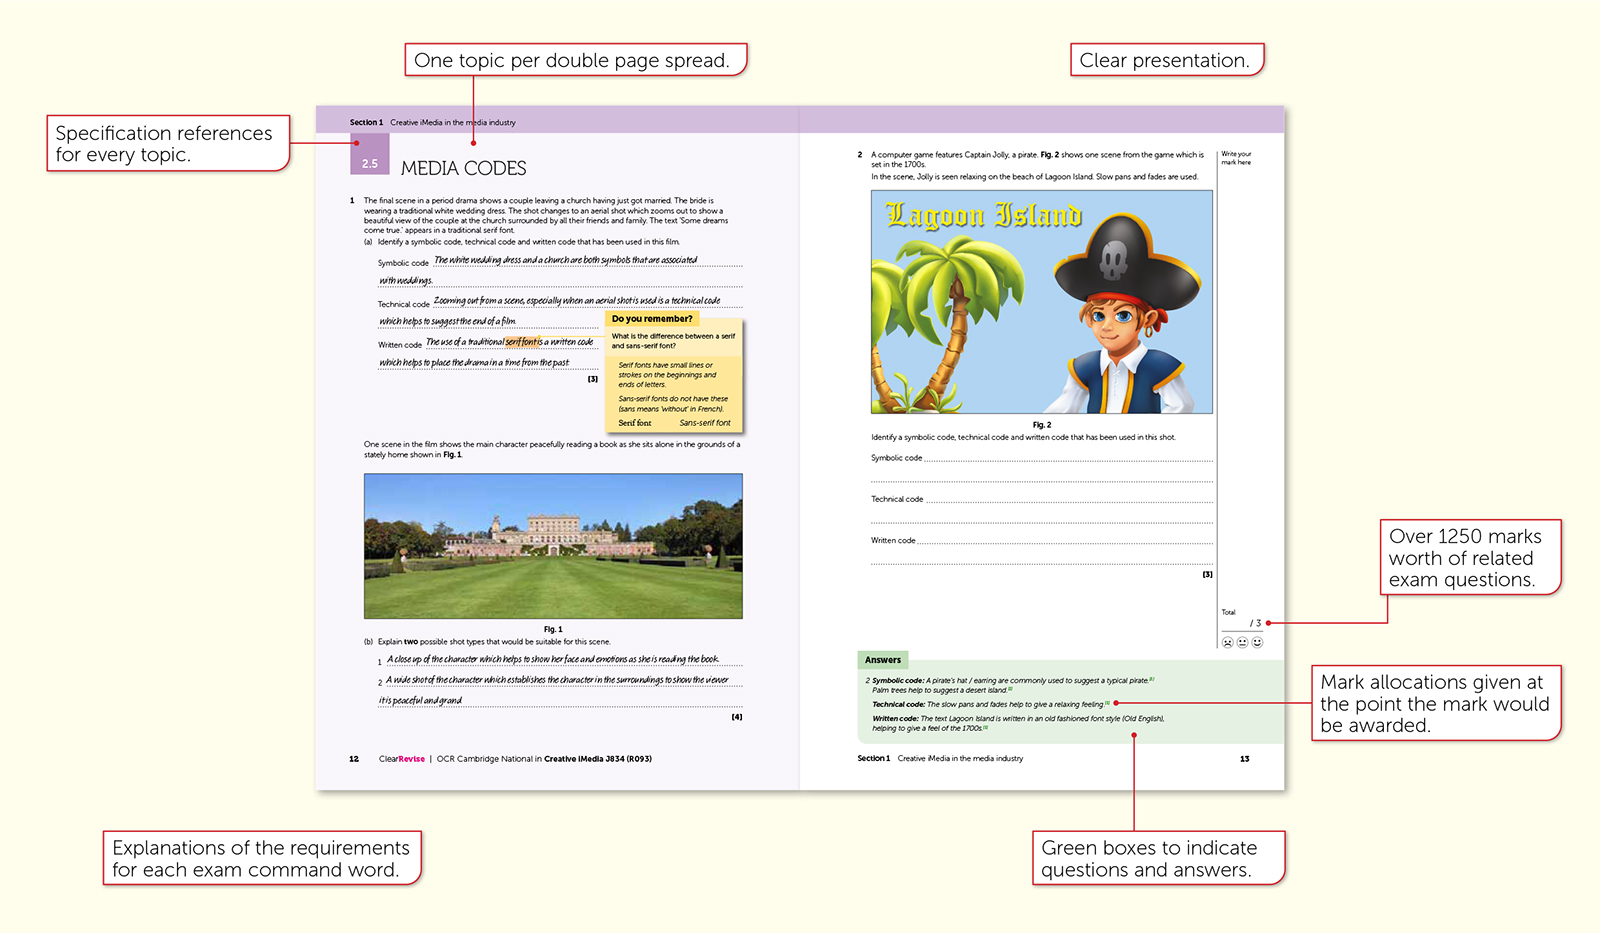
Task: Click 'Mark allocations given' callout box
Action: 1433,704
